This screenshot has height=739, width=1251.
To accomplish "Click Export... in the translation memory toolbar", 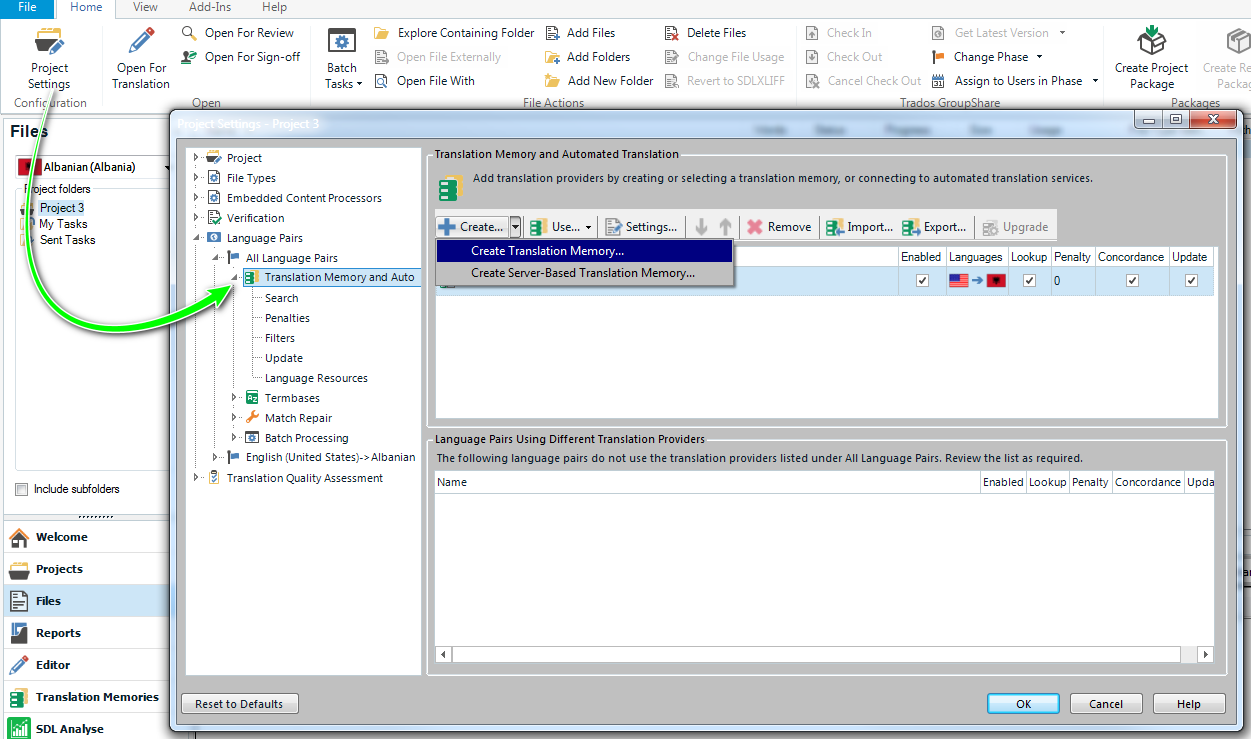I will coord(935,227).
